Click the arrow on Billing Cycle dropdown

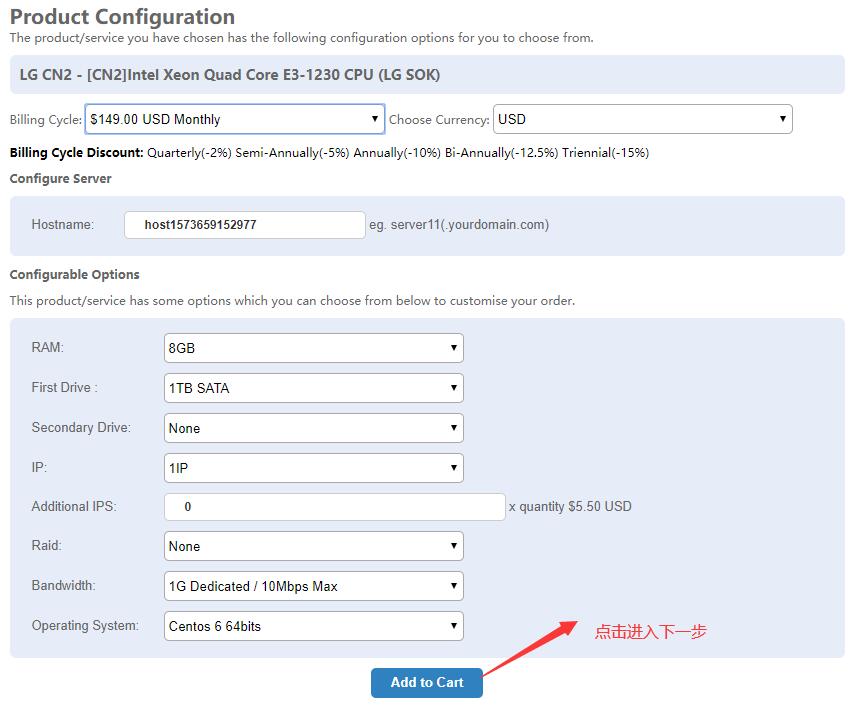click(375, 119)
